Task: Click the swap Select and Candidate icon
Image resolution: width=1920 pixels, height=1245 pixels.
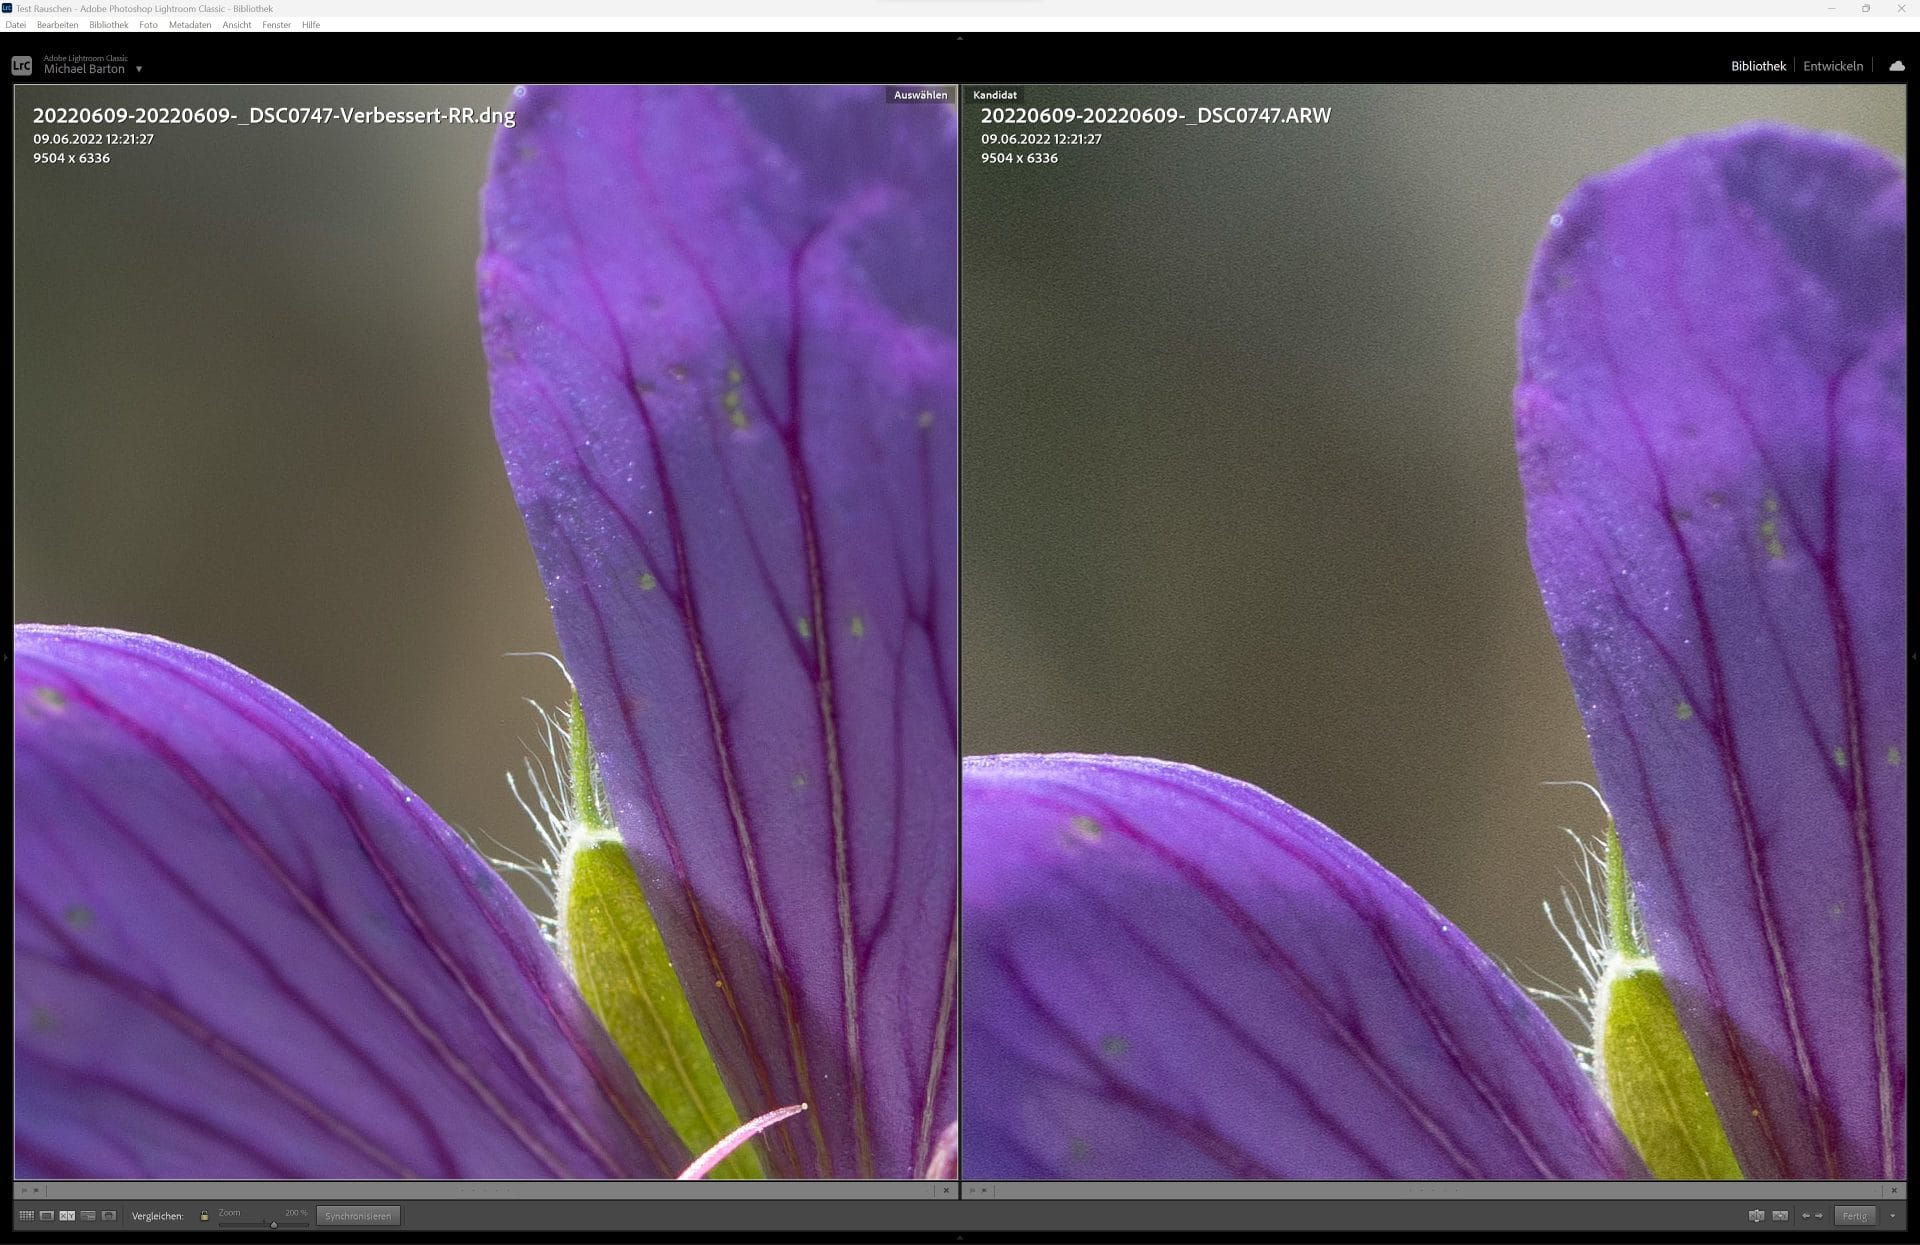Action: point(1757,1216)
